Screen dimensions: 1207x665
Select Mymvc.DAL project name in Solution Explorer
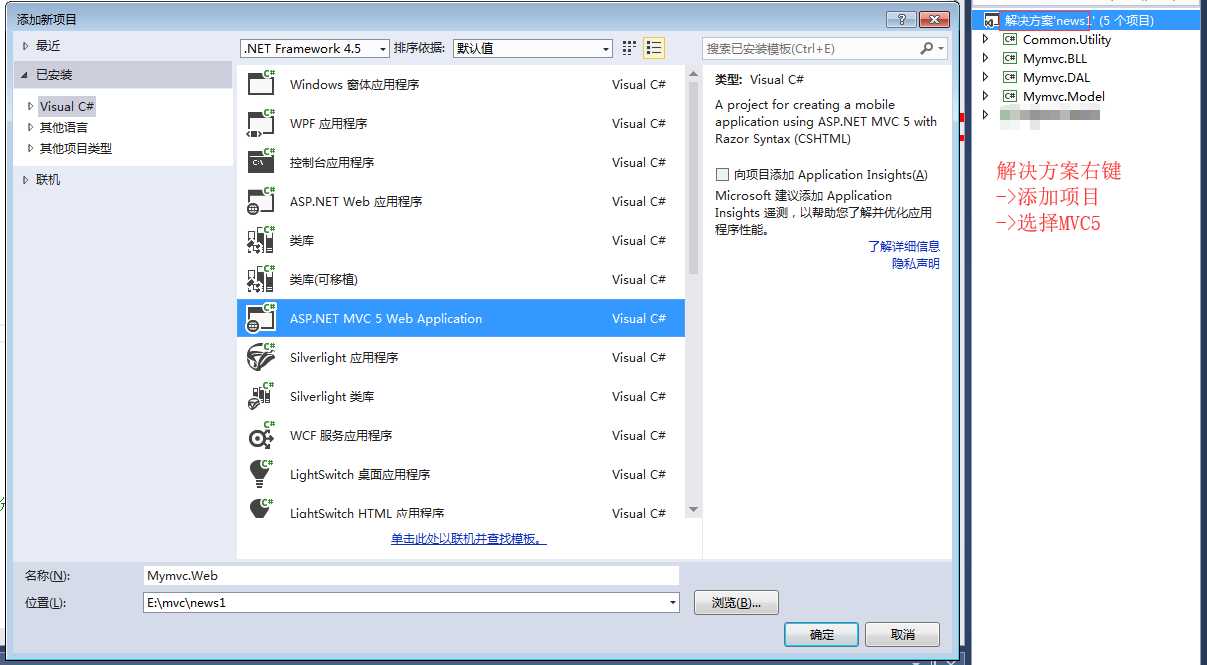coord(1057,78)
